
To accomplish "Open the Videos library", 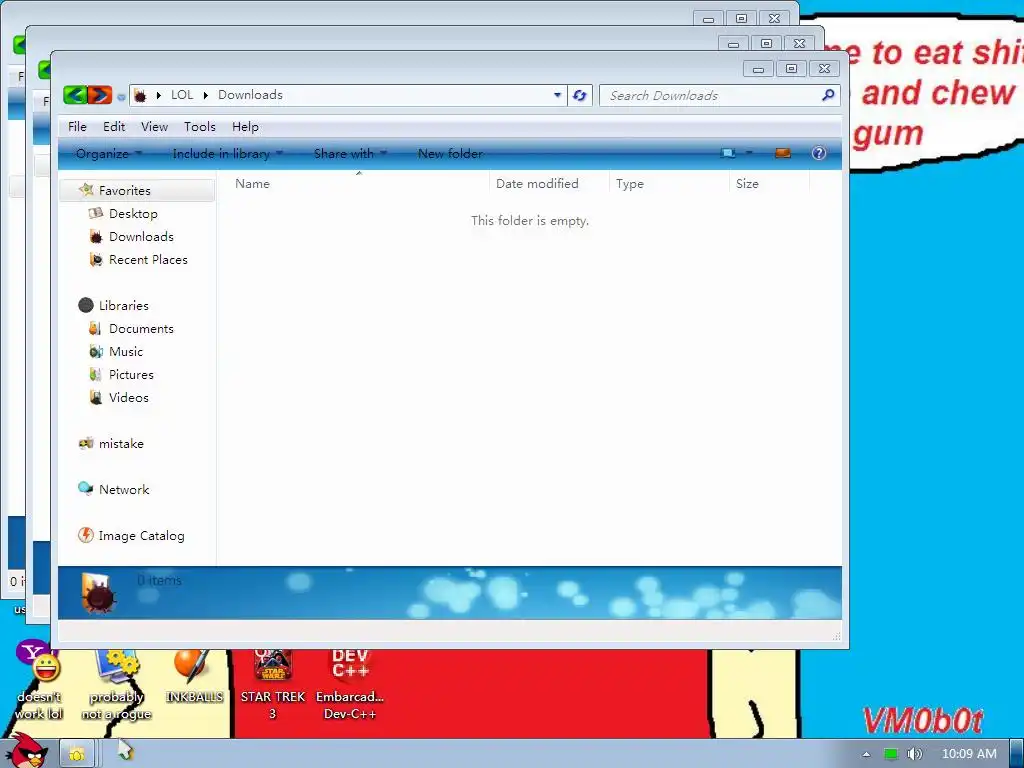I will coord(129,398).
